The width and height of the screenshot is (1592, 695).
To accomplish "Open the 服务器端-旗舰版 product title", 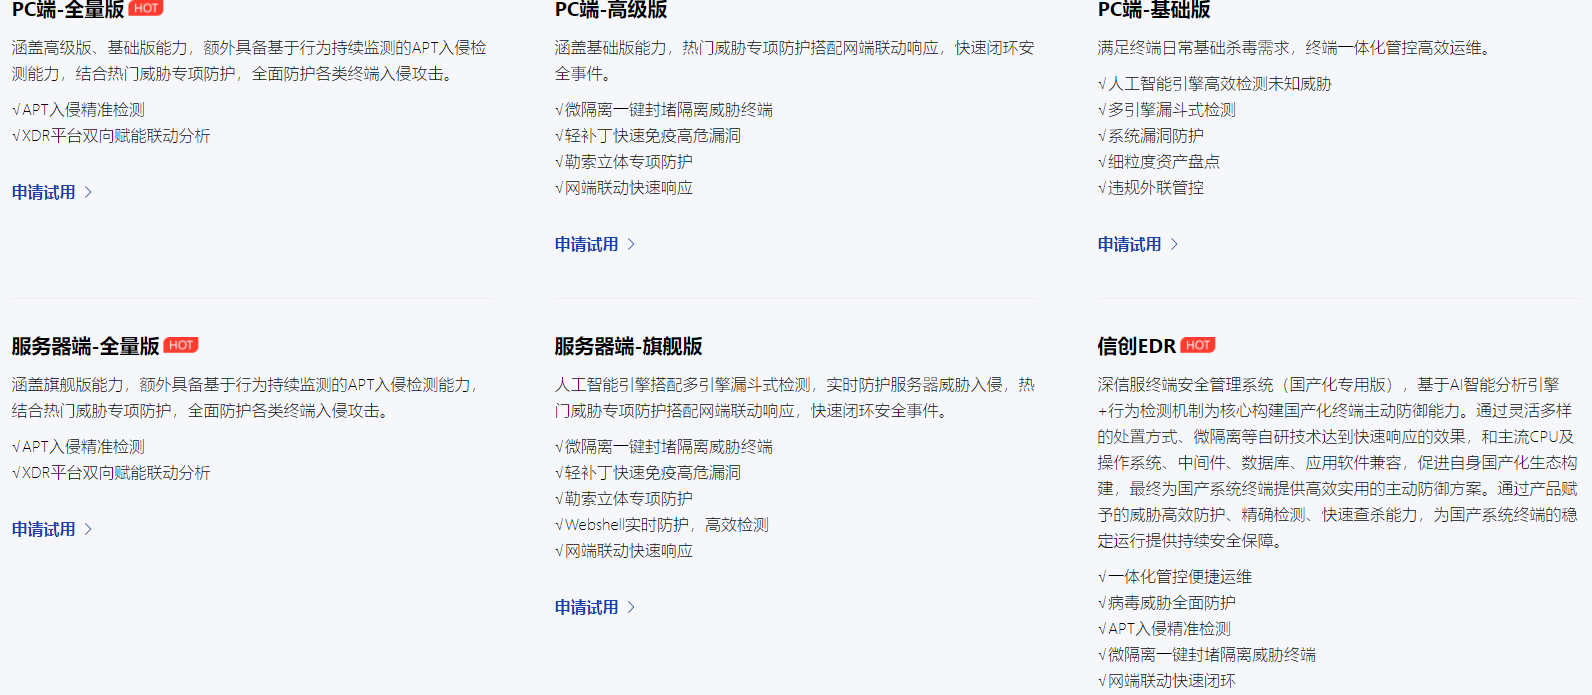I will [x=629, y=346].
